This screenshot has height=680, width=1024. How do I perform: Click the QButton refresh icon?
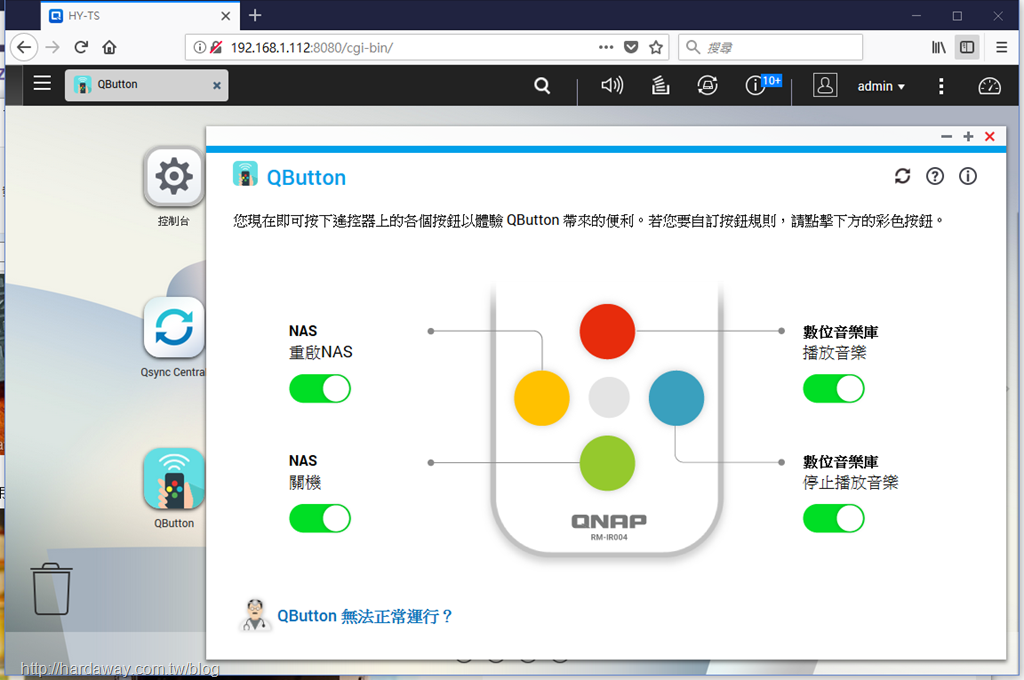(x=903, y=176)
